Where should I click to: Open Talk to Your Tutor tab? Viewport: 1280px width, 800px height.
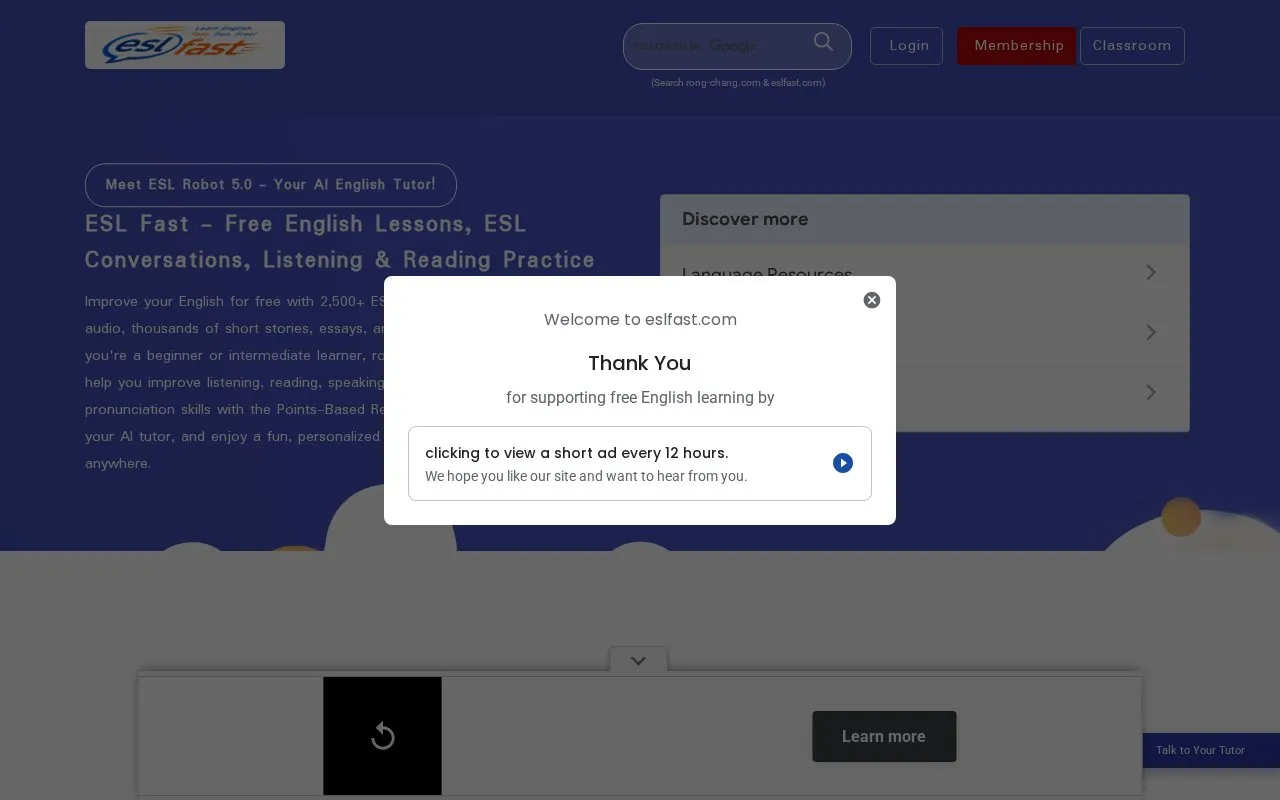tap(1211, 750)
